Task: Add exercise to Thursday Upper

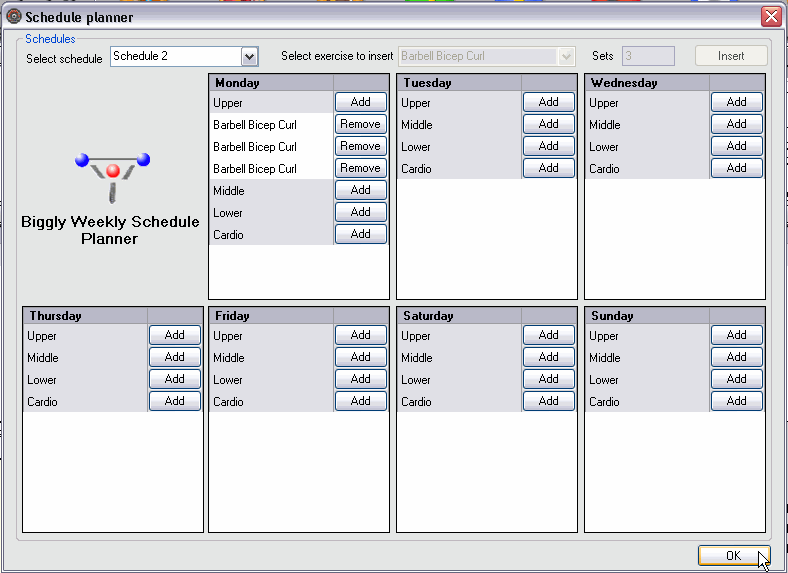Action: (x=174, y=335)
